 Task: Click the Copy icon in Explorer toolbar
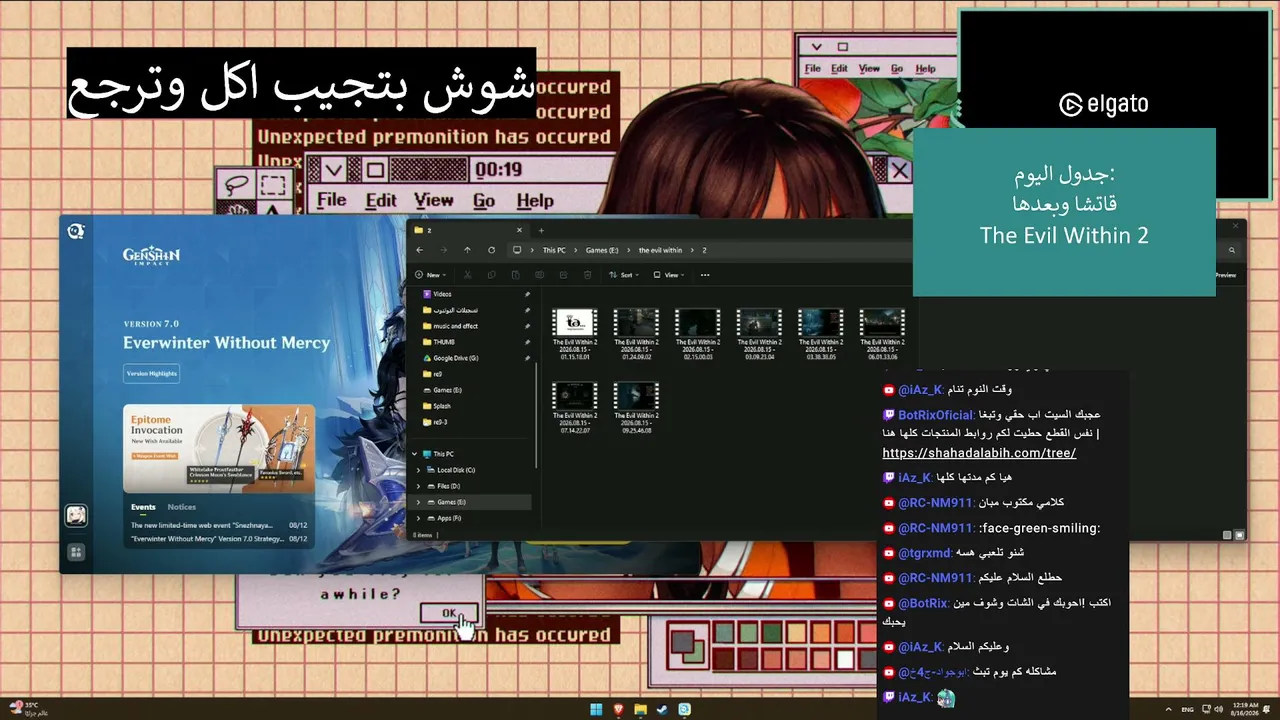pyautogui.click(x=491, y=275)
